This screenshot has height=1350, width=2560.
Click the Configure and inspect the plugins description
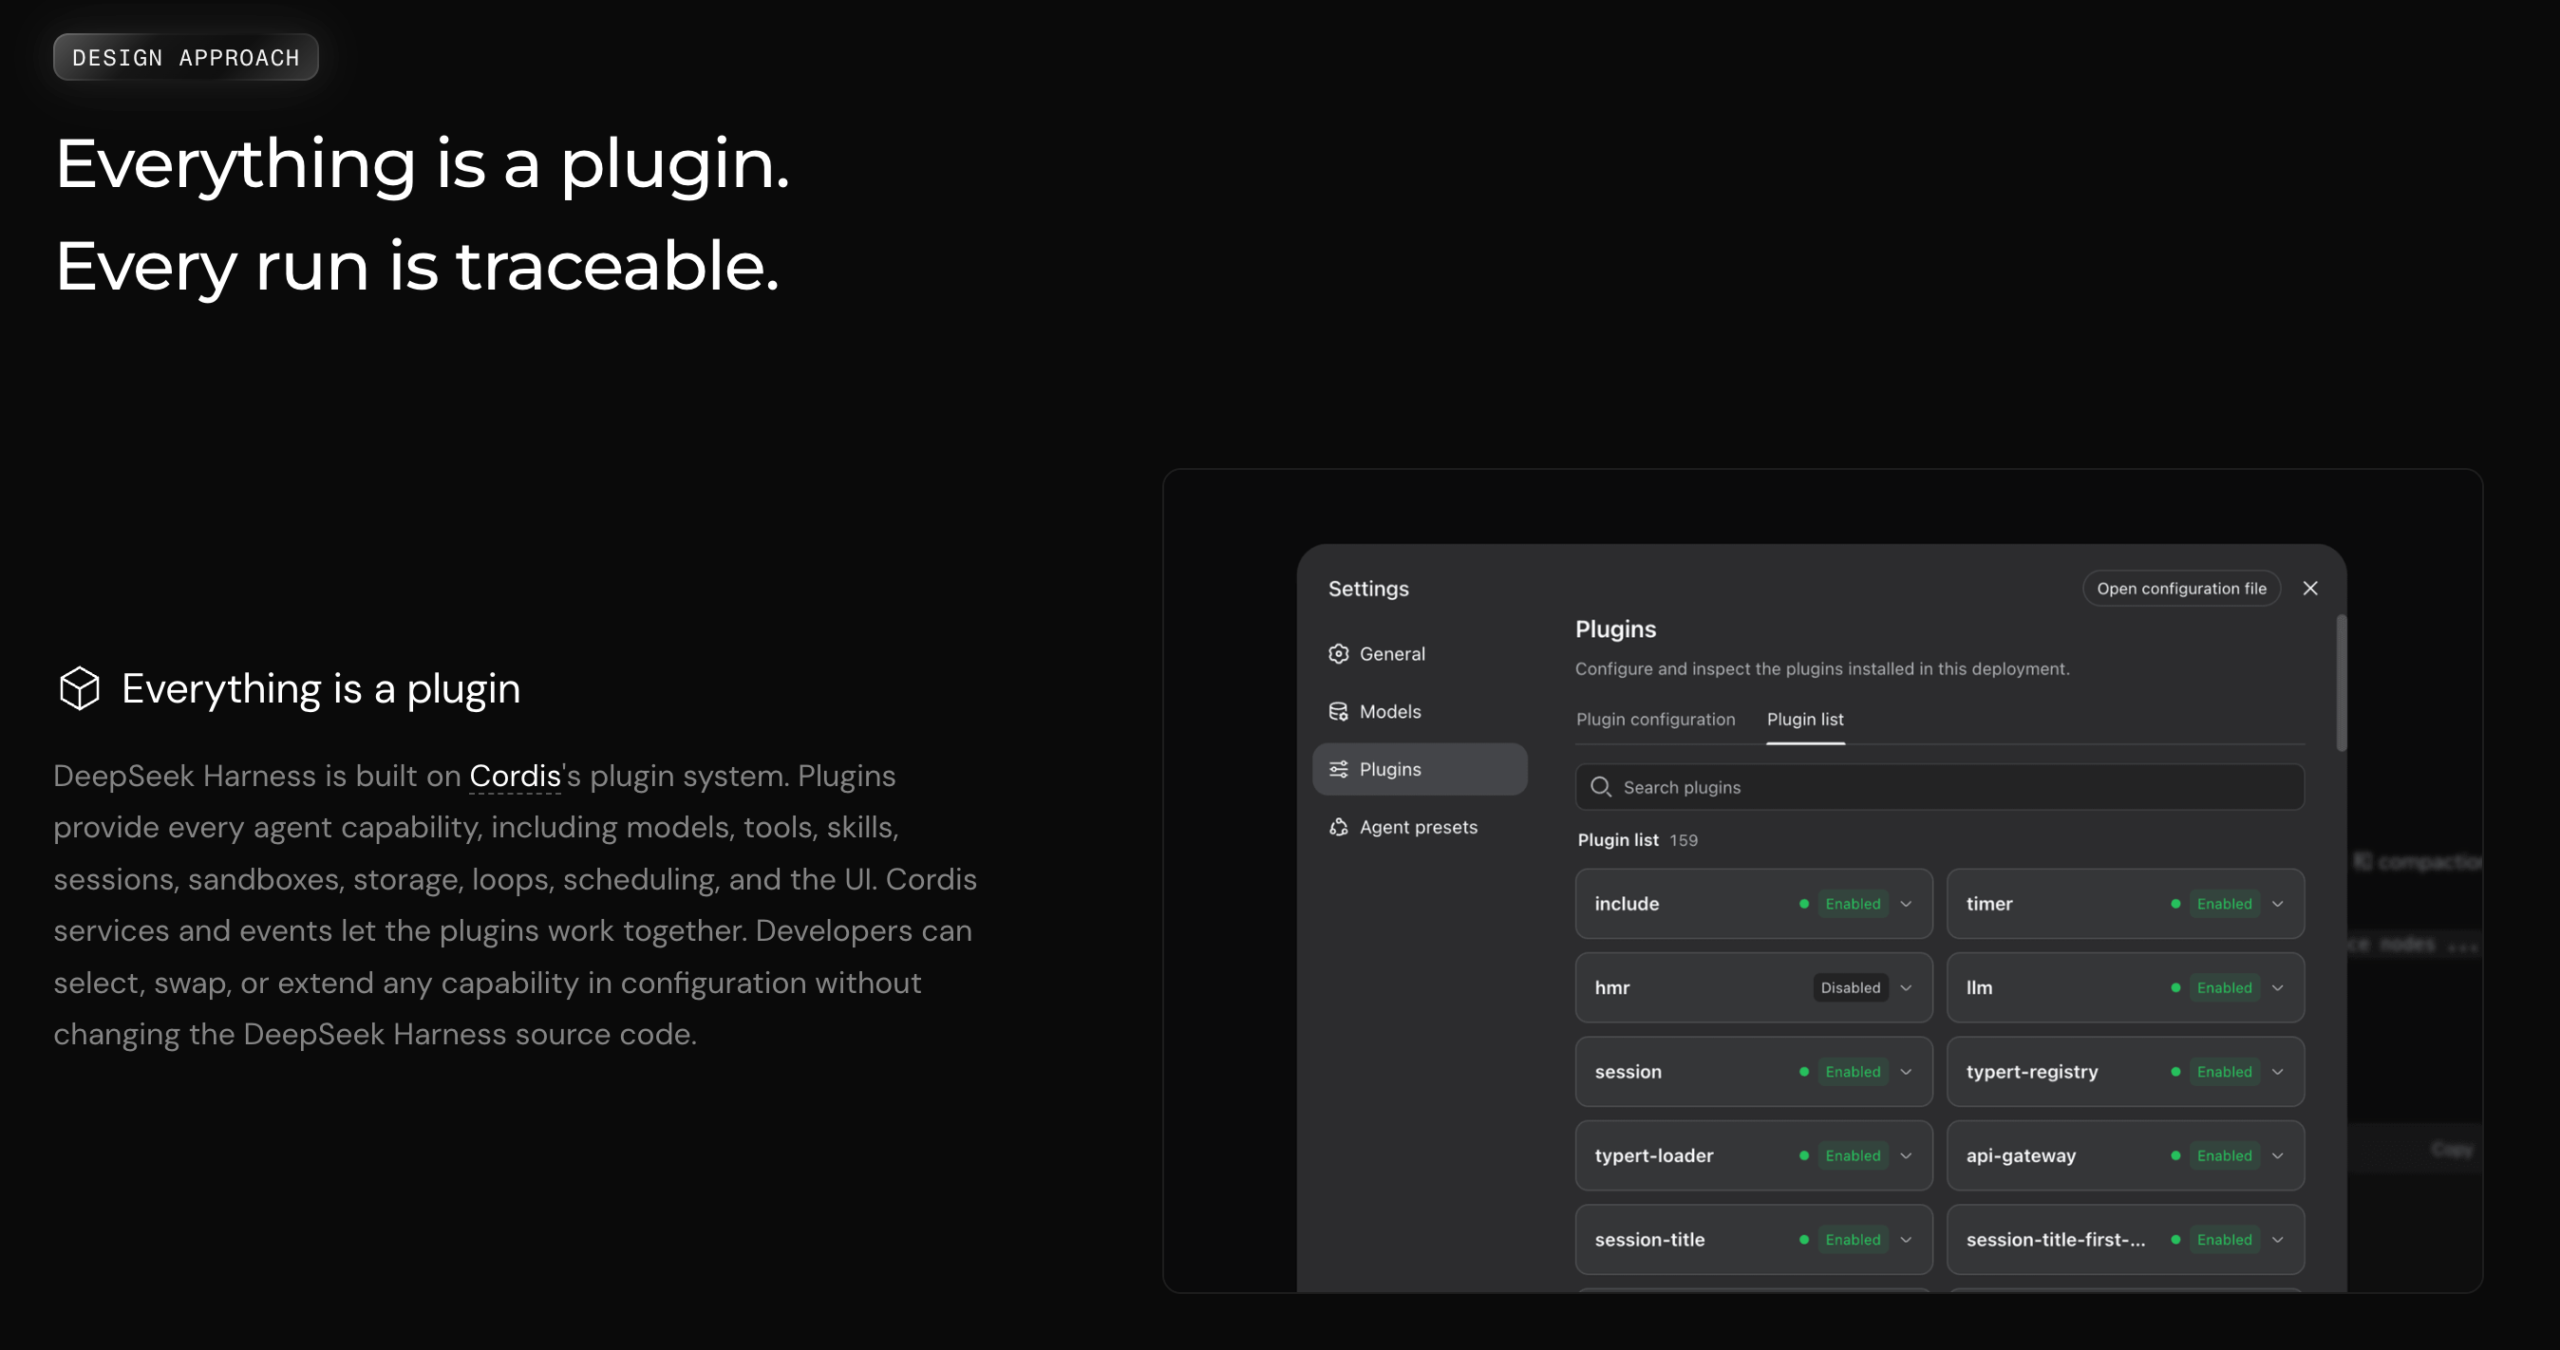click(x=1822, y=669)
